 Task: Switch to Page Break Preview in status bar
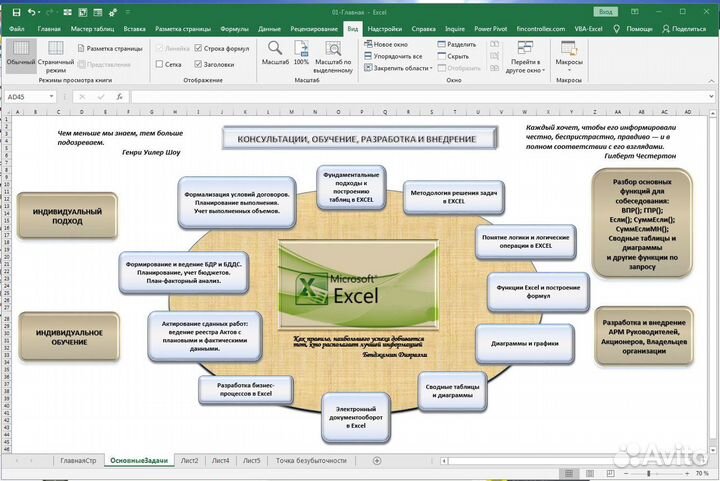click(610, 473)
